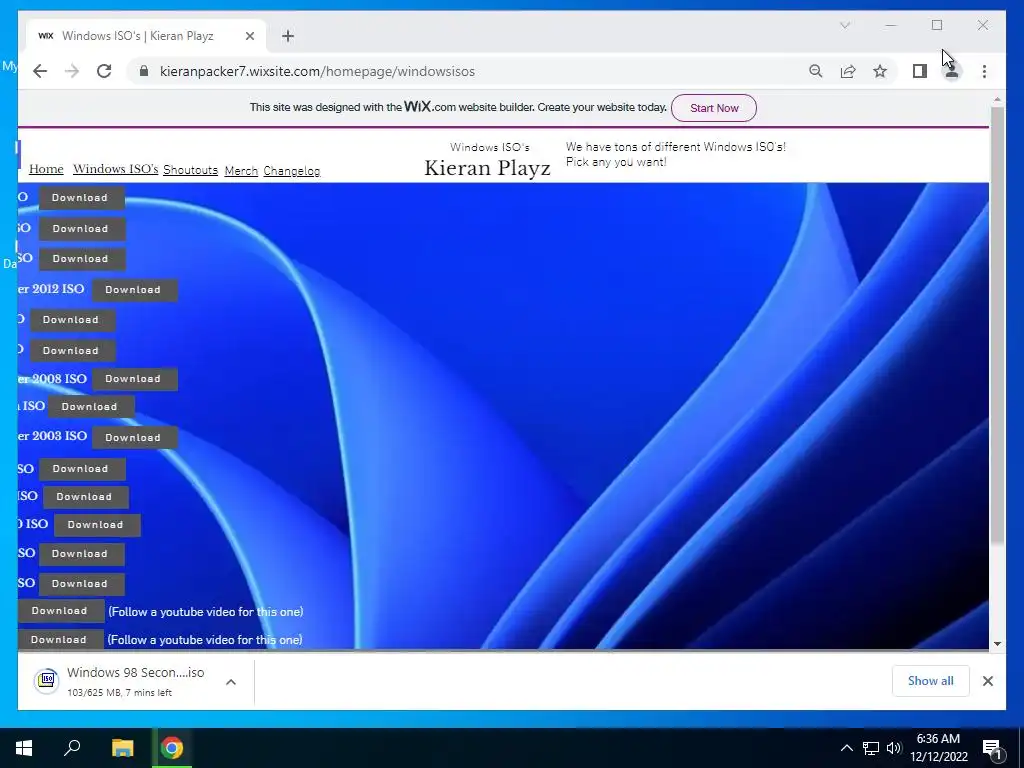Open the tab search chevron
This screenshot has height=768, width=1024.
coord(844,25)
